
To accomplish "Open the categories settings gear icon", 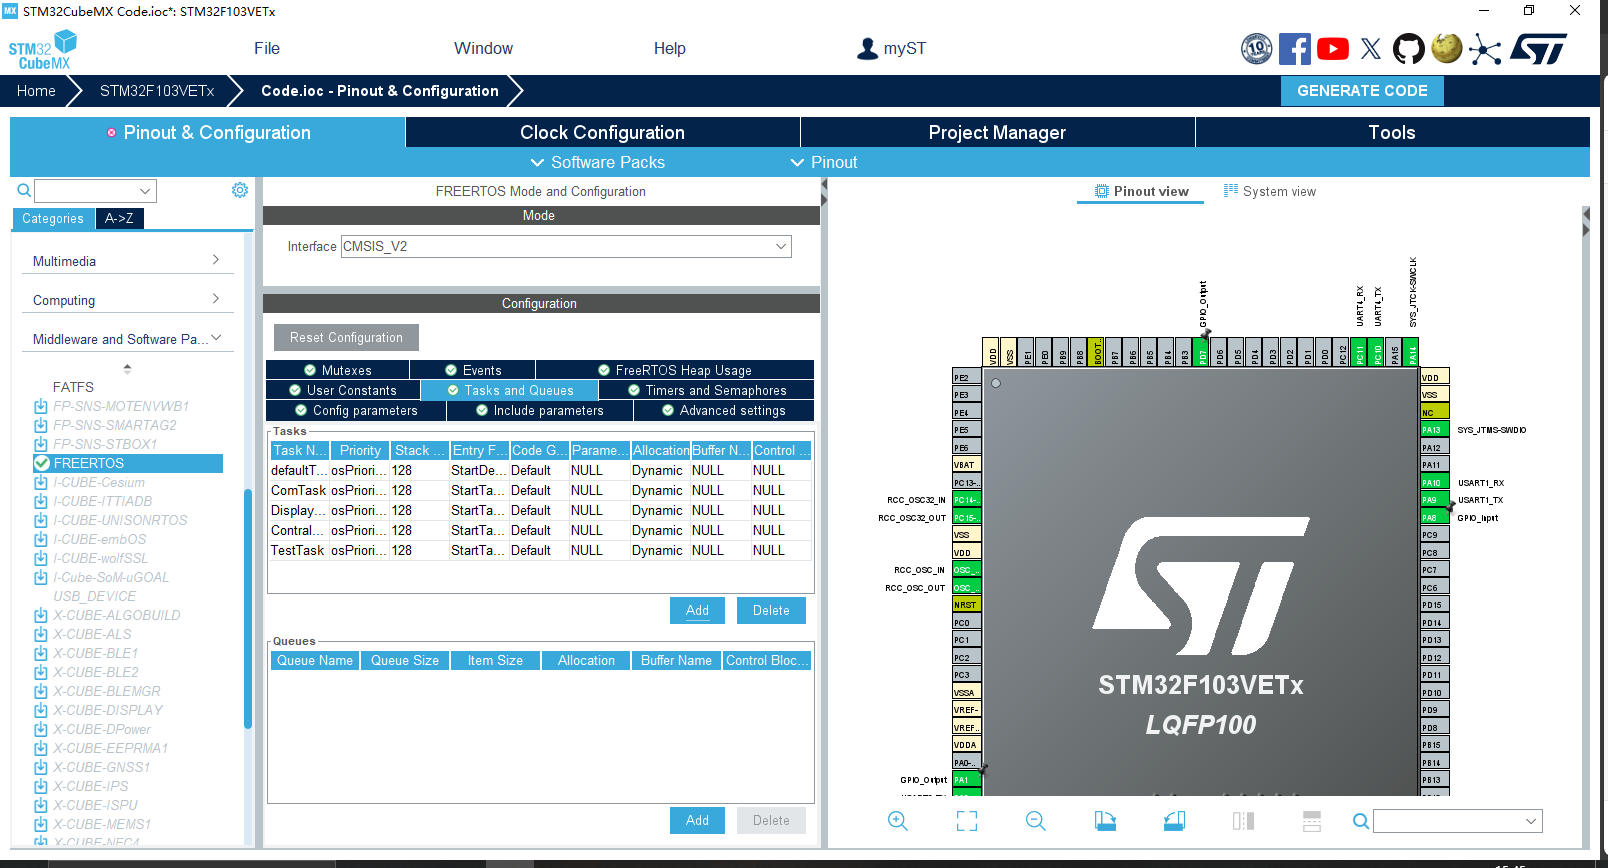I will click(240, 190).
